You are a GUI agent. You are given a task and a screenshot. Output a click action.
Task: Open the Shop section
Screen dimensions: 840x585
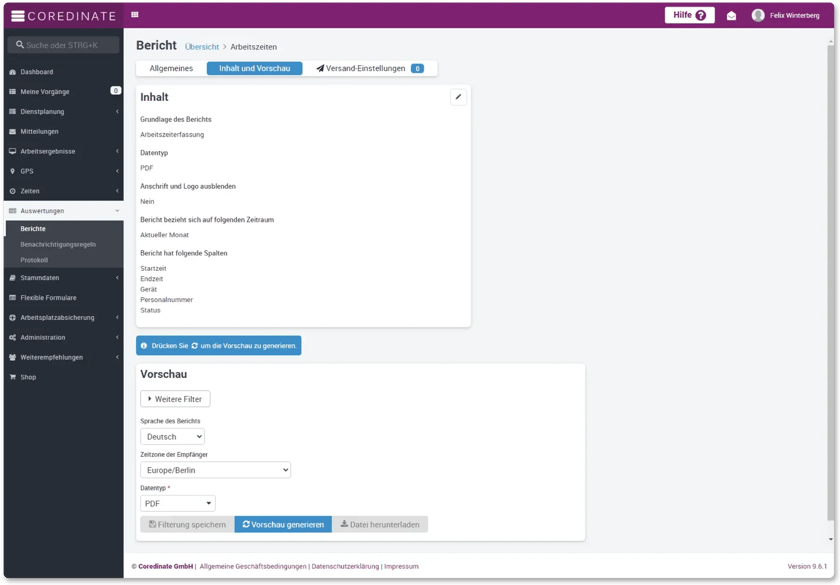[x=28, y=377]
